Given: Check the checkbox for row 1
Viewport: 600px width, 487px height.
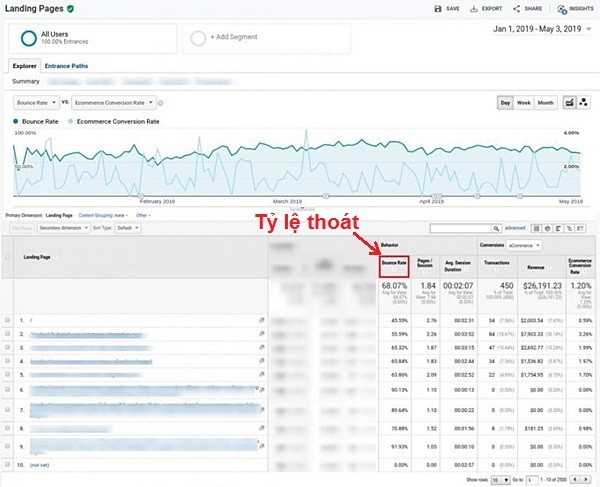Looking at the screenshot, I should [x=7, y=320].
